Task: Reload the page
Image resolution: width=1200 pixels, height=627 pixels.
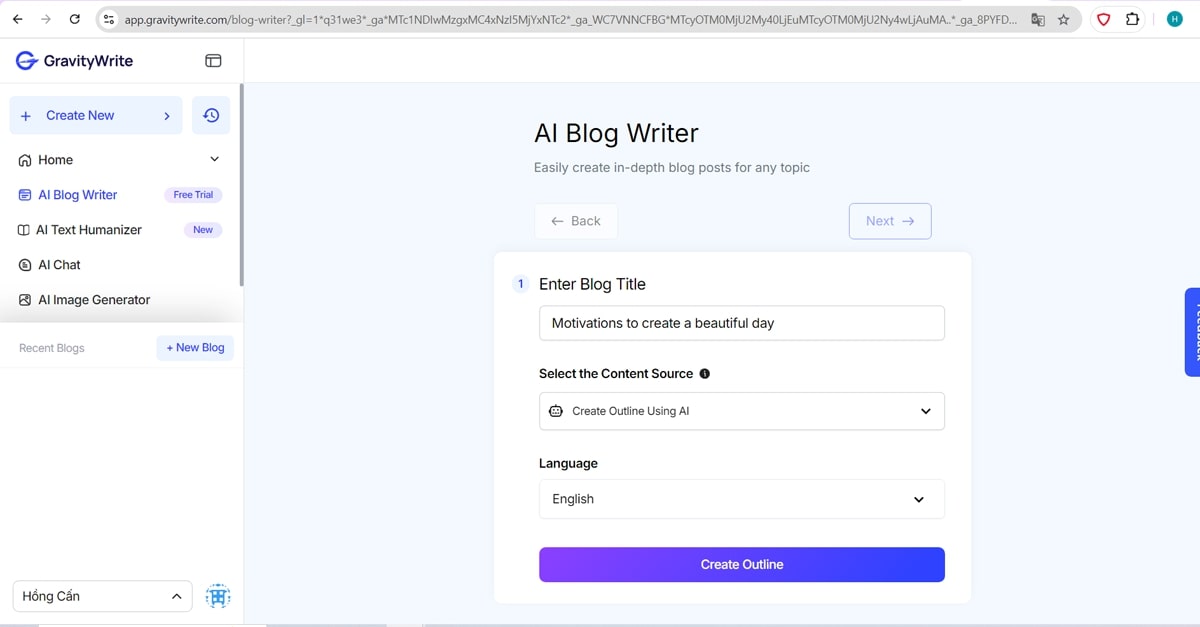Action: coord(74,19)
